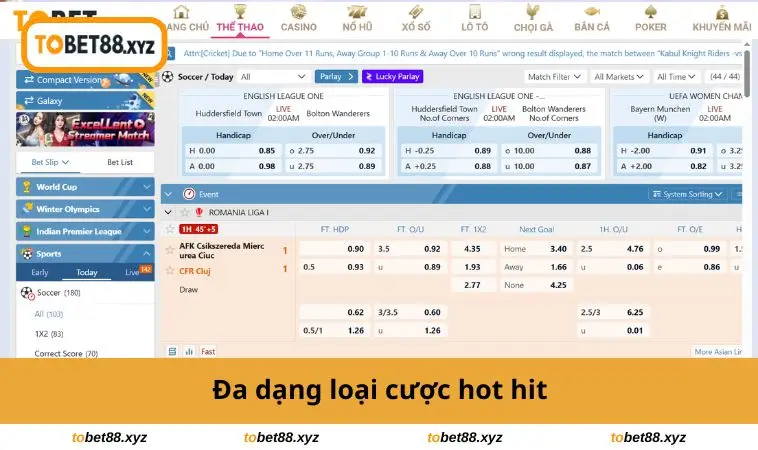Image resolution: width=758 pixels, height=450 pixels.
Task: Open the System Sorting dropdown
Action: click(x=687, y=194)
